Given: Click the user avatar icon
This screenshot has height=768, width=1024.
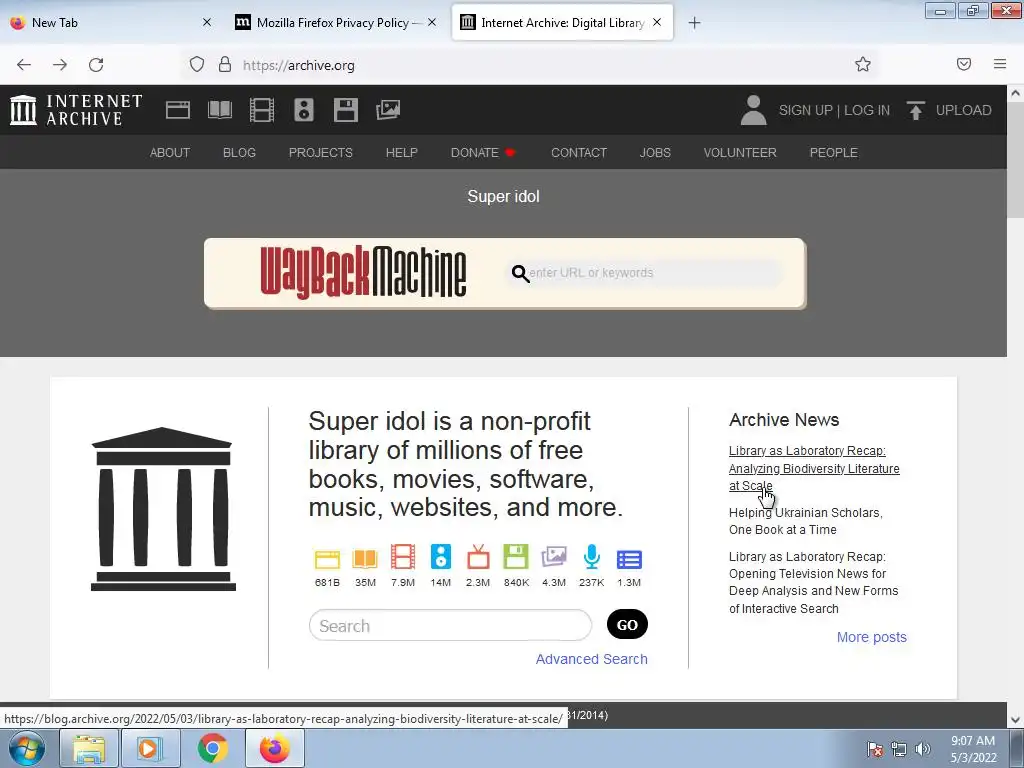Looking at the screenshot, I should [753, 110].
